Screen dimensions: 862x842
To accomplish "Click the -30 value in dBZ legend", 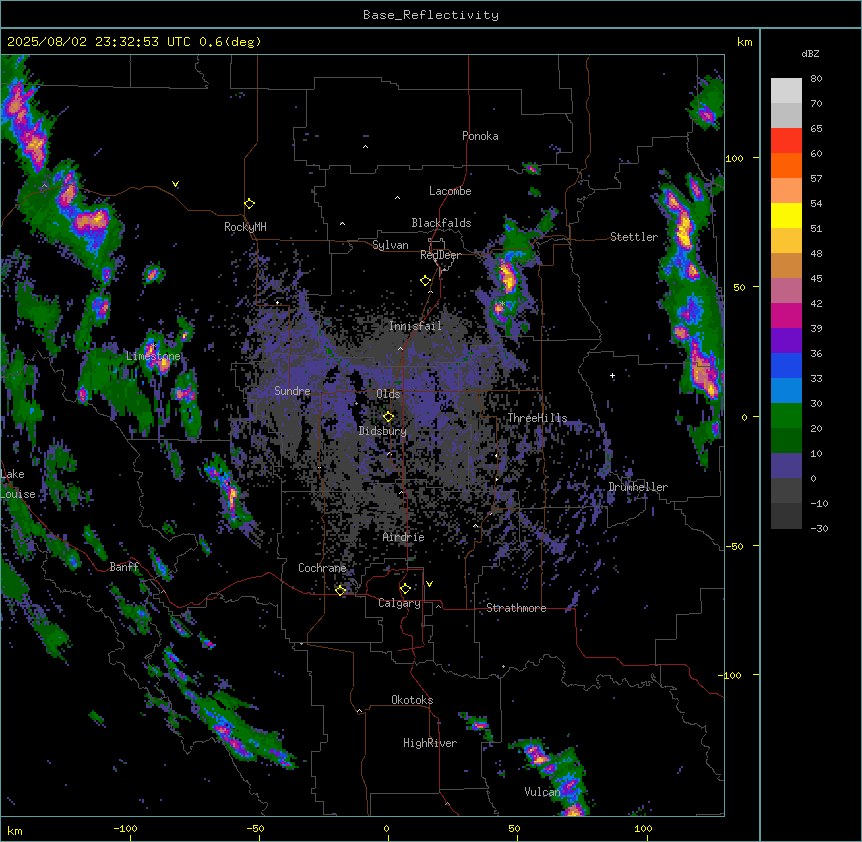I will 819,528.
